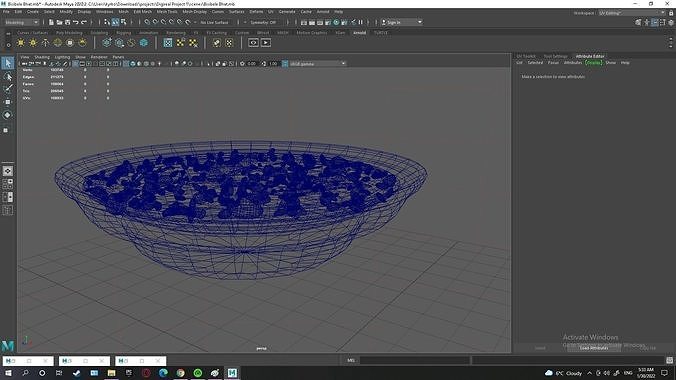This screenshot has width=676, height=380.
Task: Toggle select by component type mode
Action: 124,22
